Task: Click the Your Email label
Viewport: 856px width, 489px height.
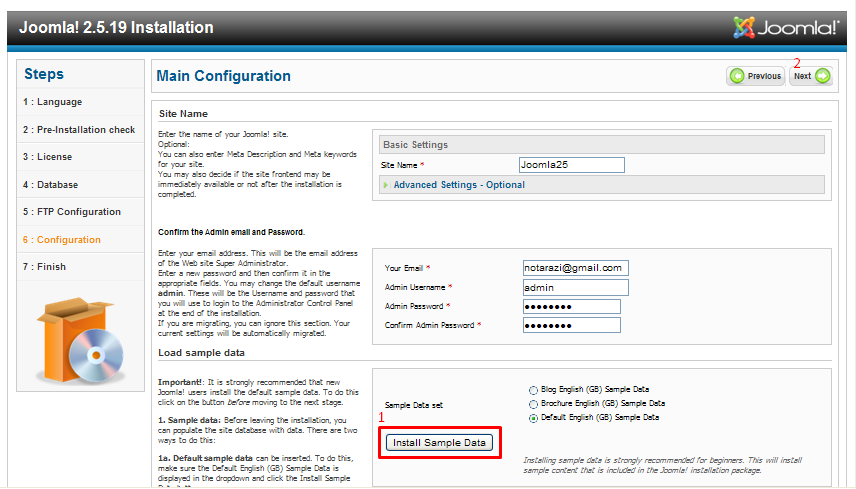Action: tap(404, 268)
